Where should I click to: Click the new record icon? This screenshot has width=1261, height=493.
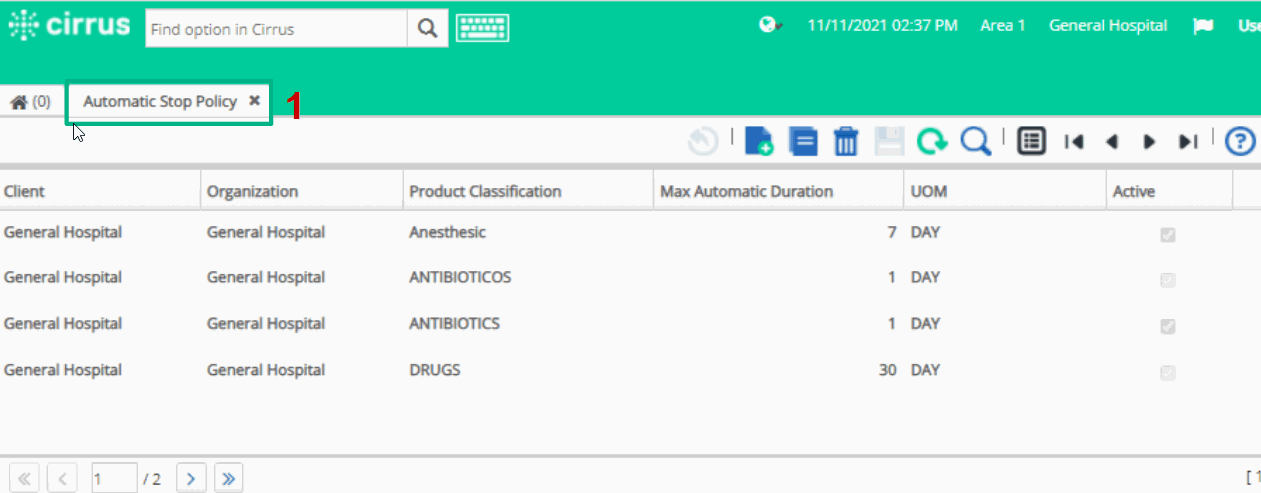[x=760, y=142]
